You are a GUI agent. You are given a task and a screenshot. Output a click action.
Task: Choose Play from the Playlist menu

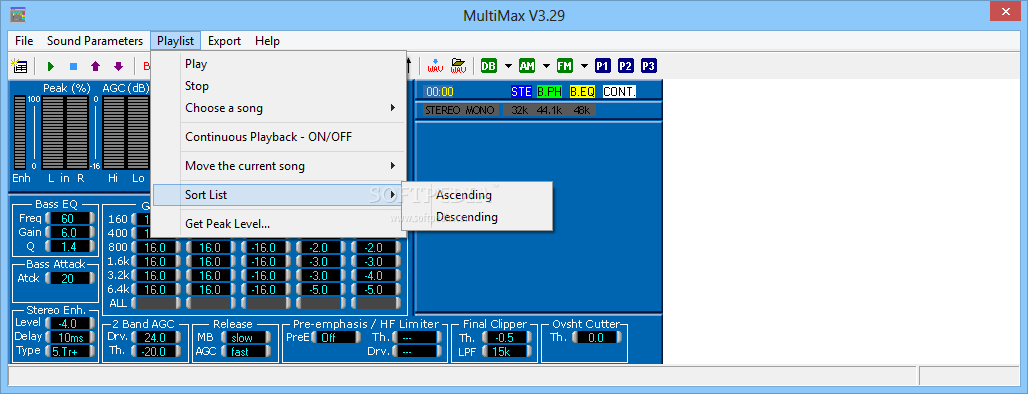279,64
